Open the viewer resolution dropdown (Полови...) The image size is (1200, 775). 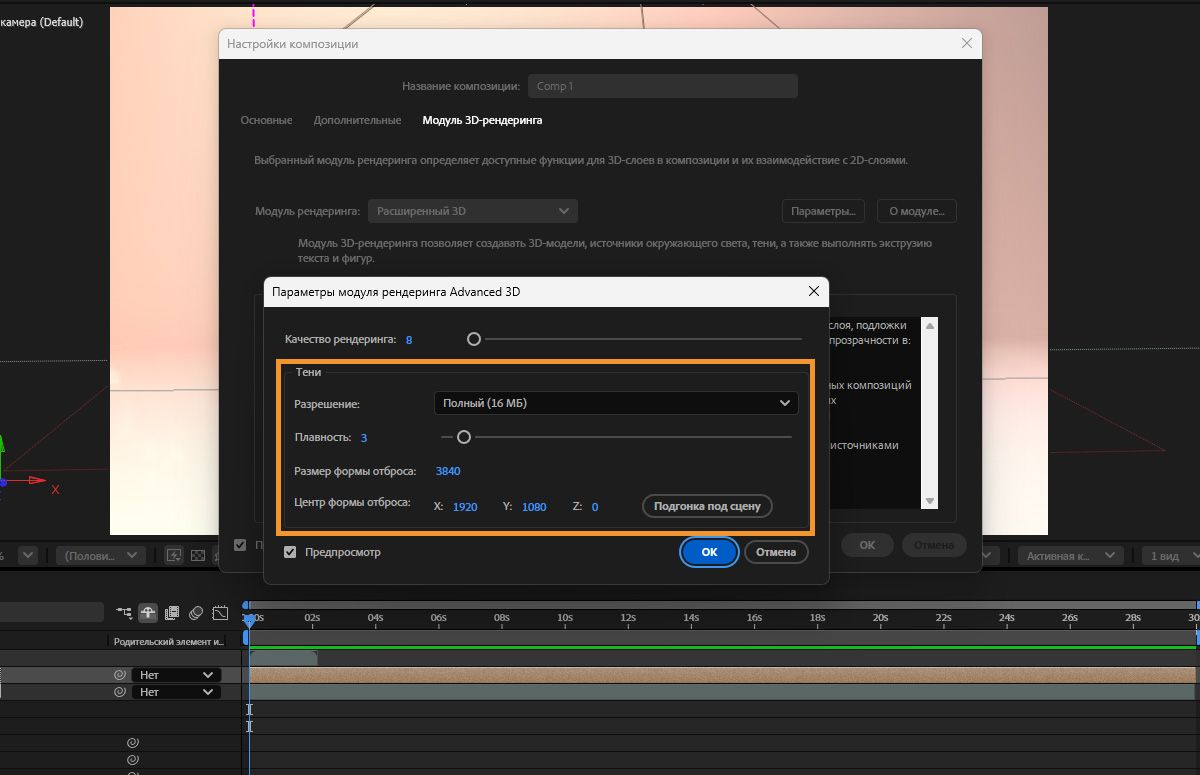[x=101, y=555]
